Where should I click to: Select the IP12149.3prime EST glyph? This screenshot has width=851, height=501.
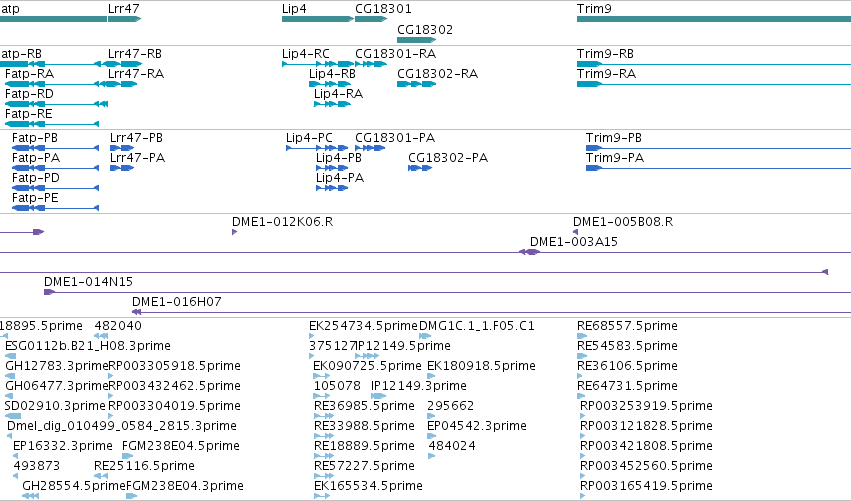pyautogui.click(x=379, y=396)
